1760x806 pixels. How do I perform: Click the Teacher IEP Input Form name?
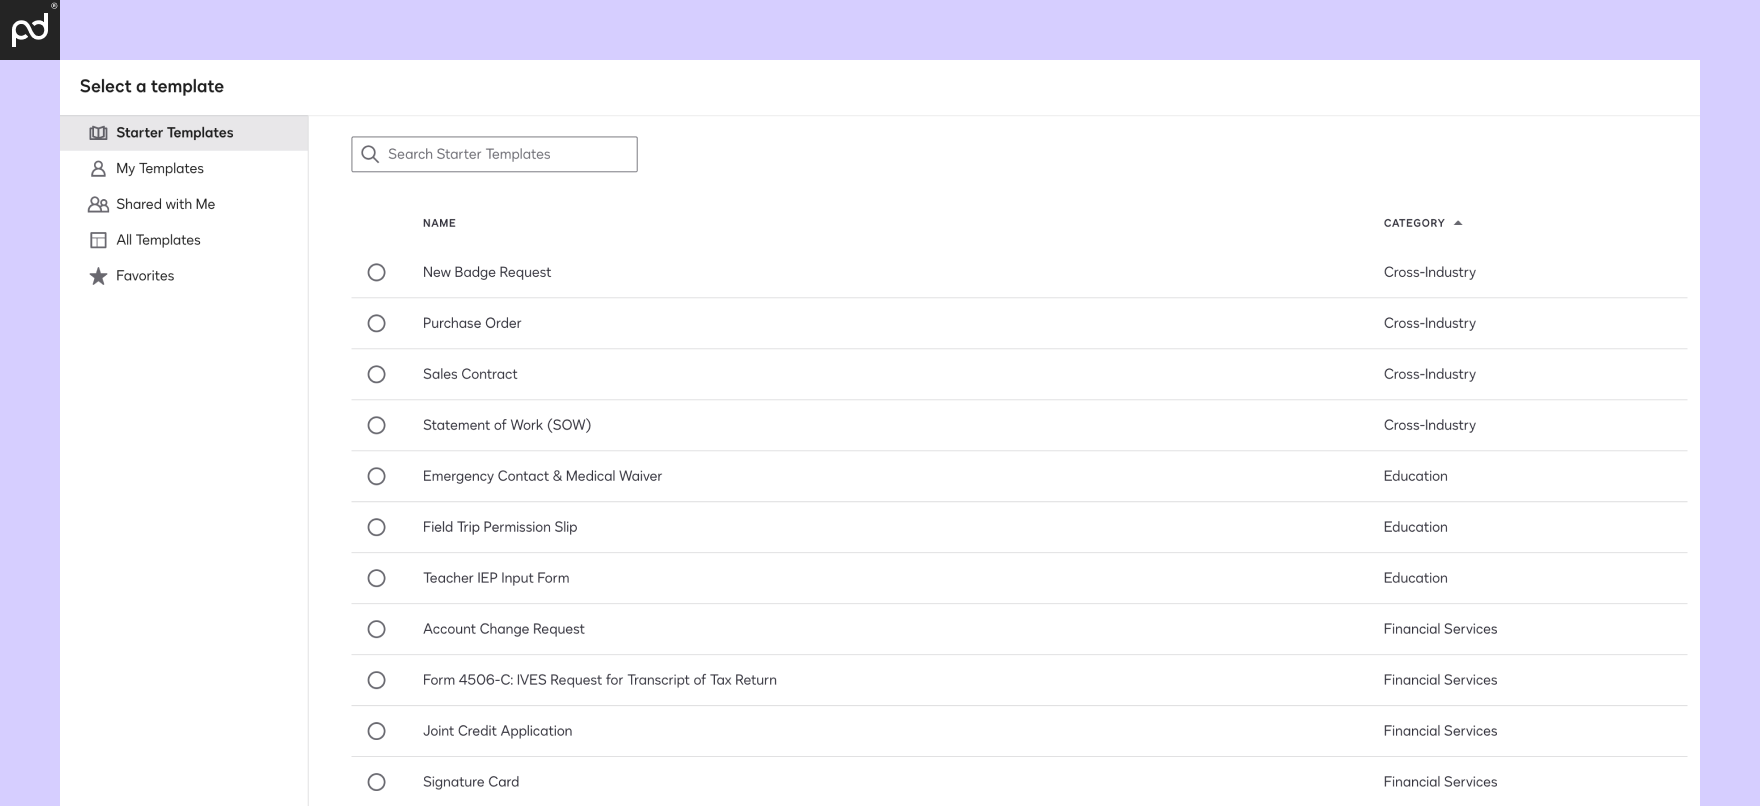point(496,578)
